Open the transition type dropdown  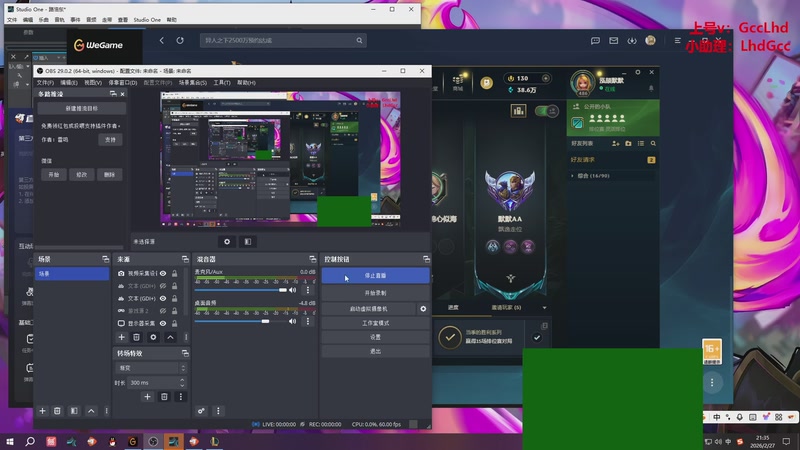tap(151, 368)
